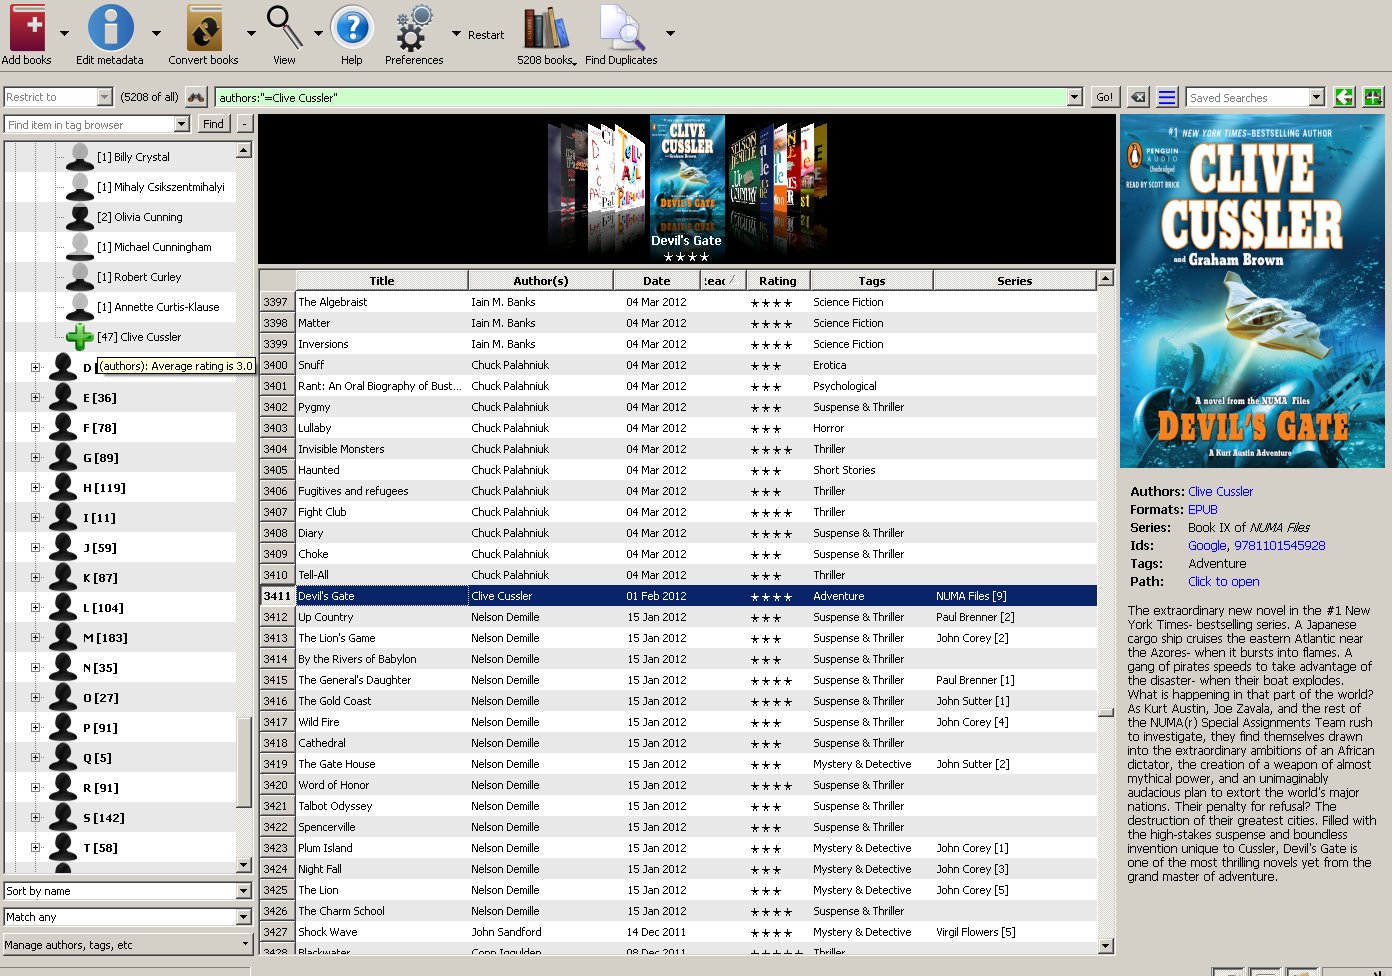1392x976 pixels.
Task: Open advanced search with the binoculars icon
Action: 196,97
